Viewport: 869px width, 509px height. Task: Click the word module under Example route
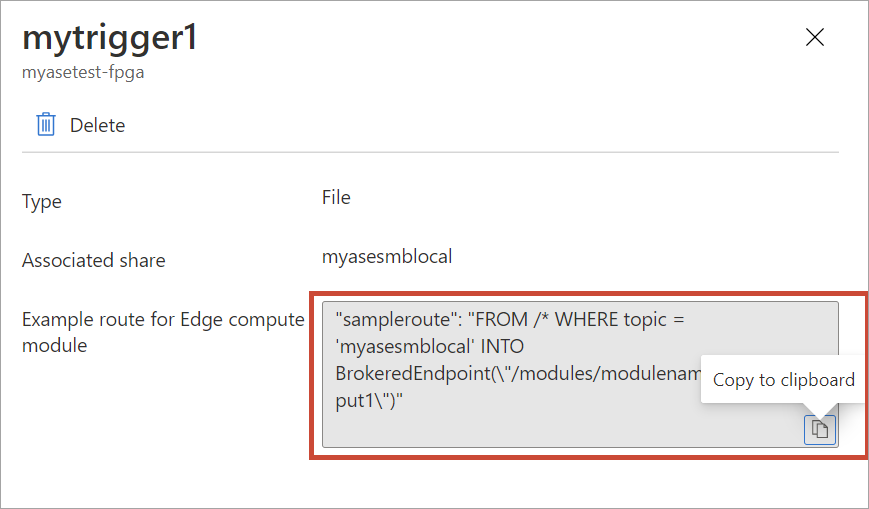pyautogui.click(x=54, y=345)
